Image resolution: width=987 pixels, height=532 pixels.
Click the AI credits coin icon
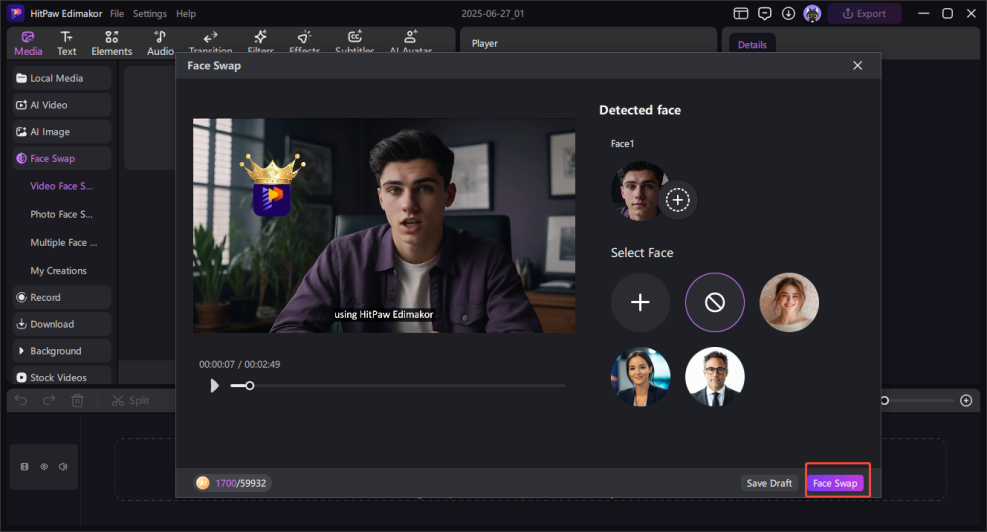pos(203,483)
